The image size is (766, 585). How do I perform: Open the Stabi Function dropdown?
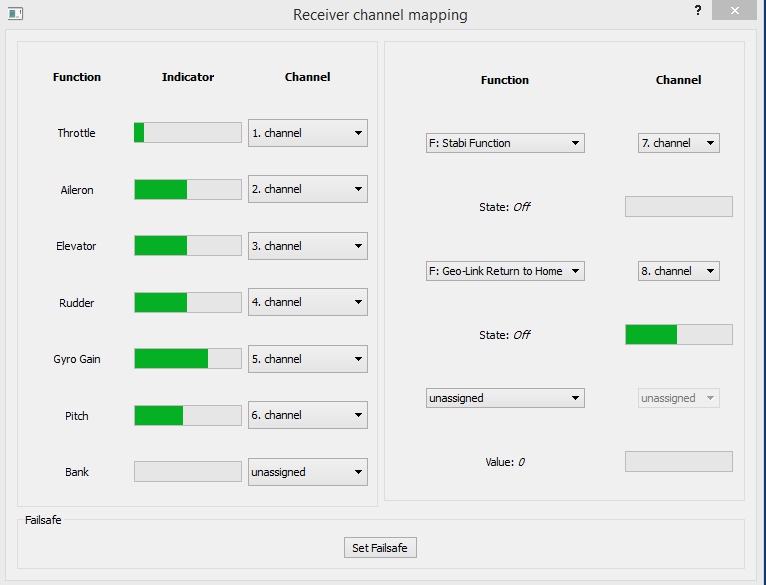point(504,143)
